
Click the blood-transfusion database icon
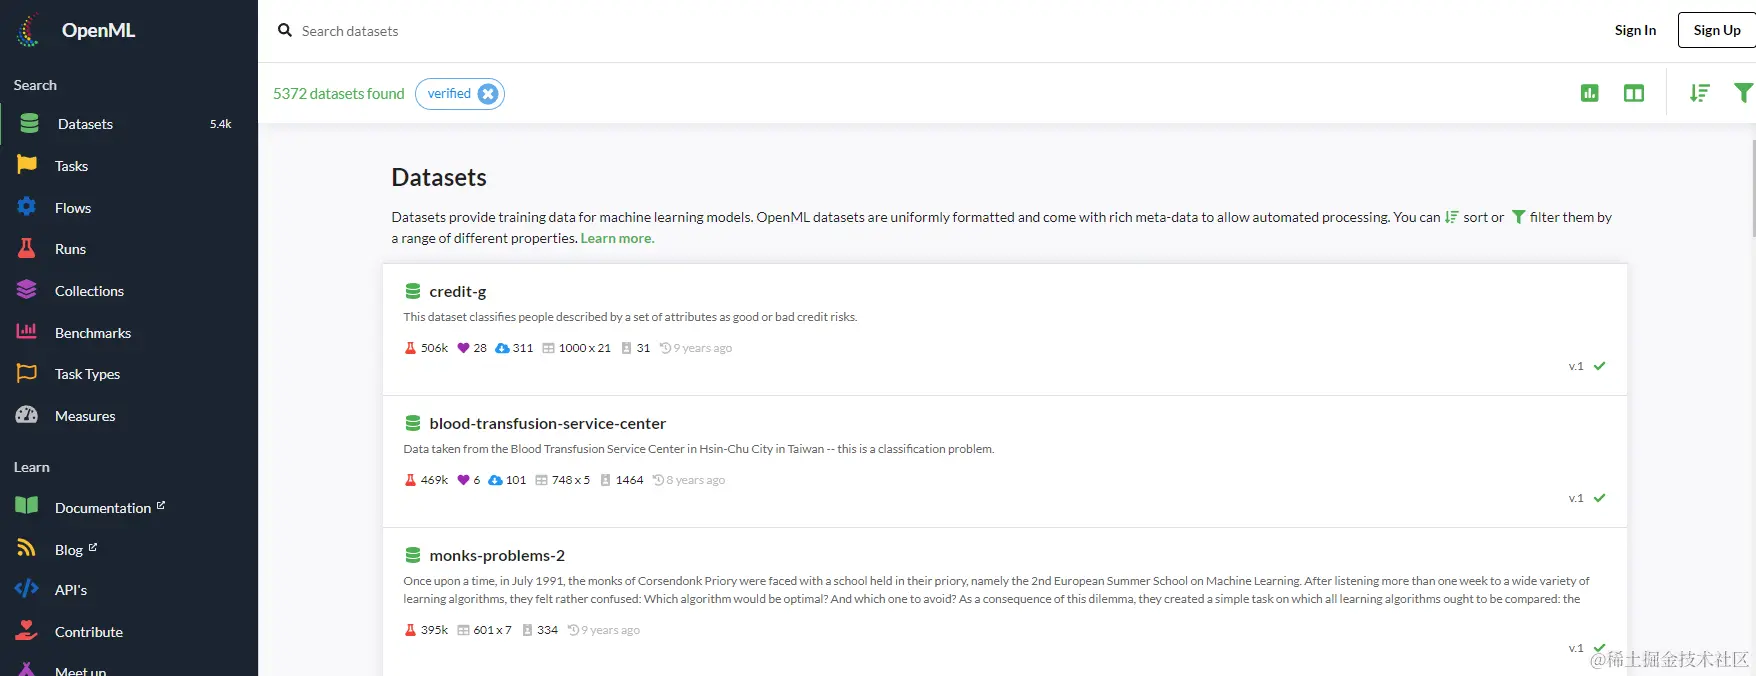click(x=412, y=423)
